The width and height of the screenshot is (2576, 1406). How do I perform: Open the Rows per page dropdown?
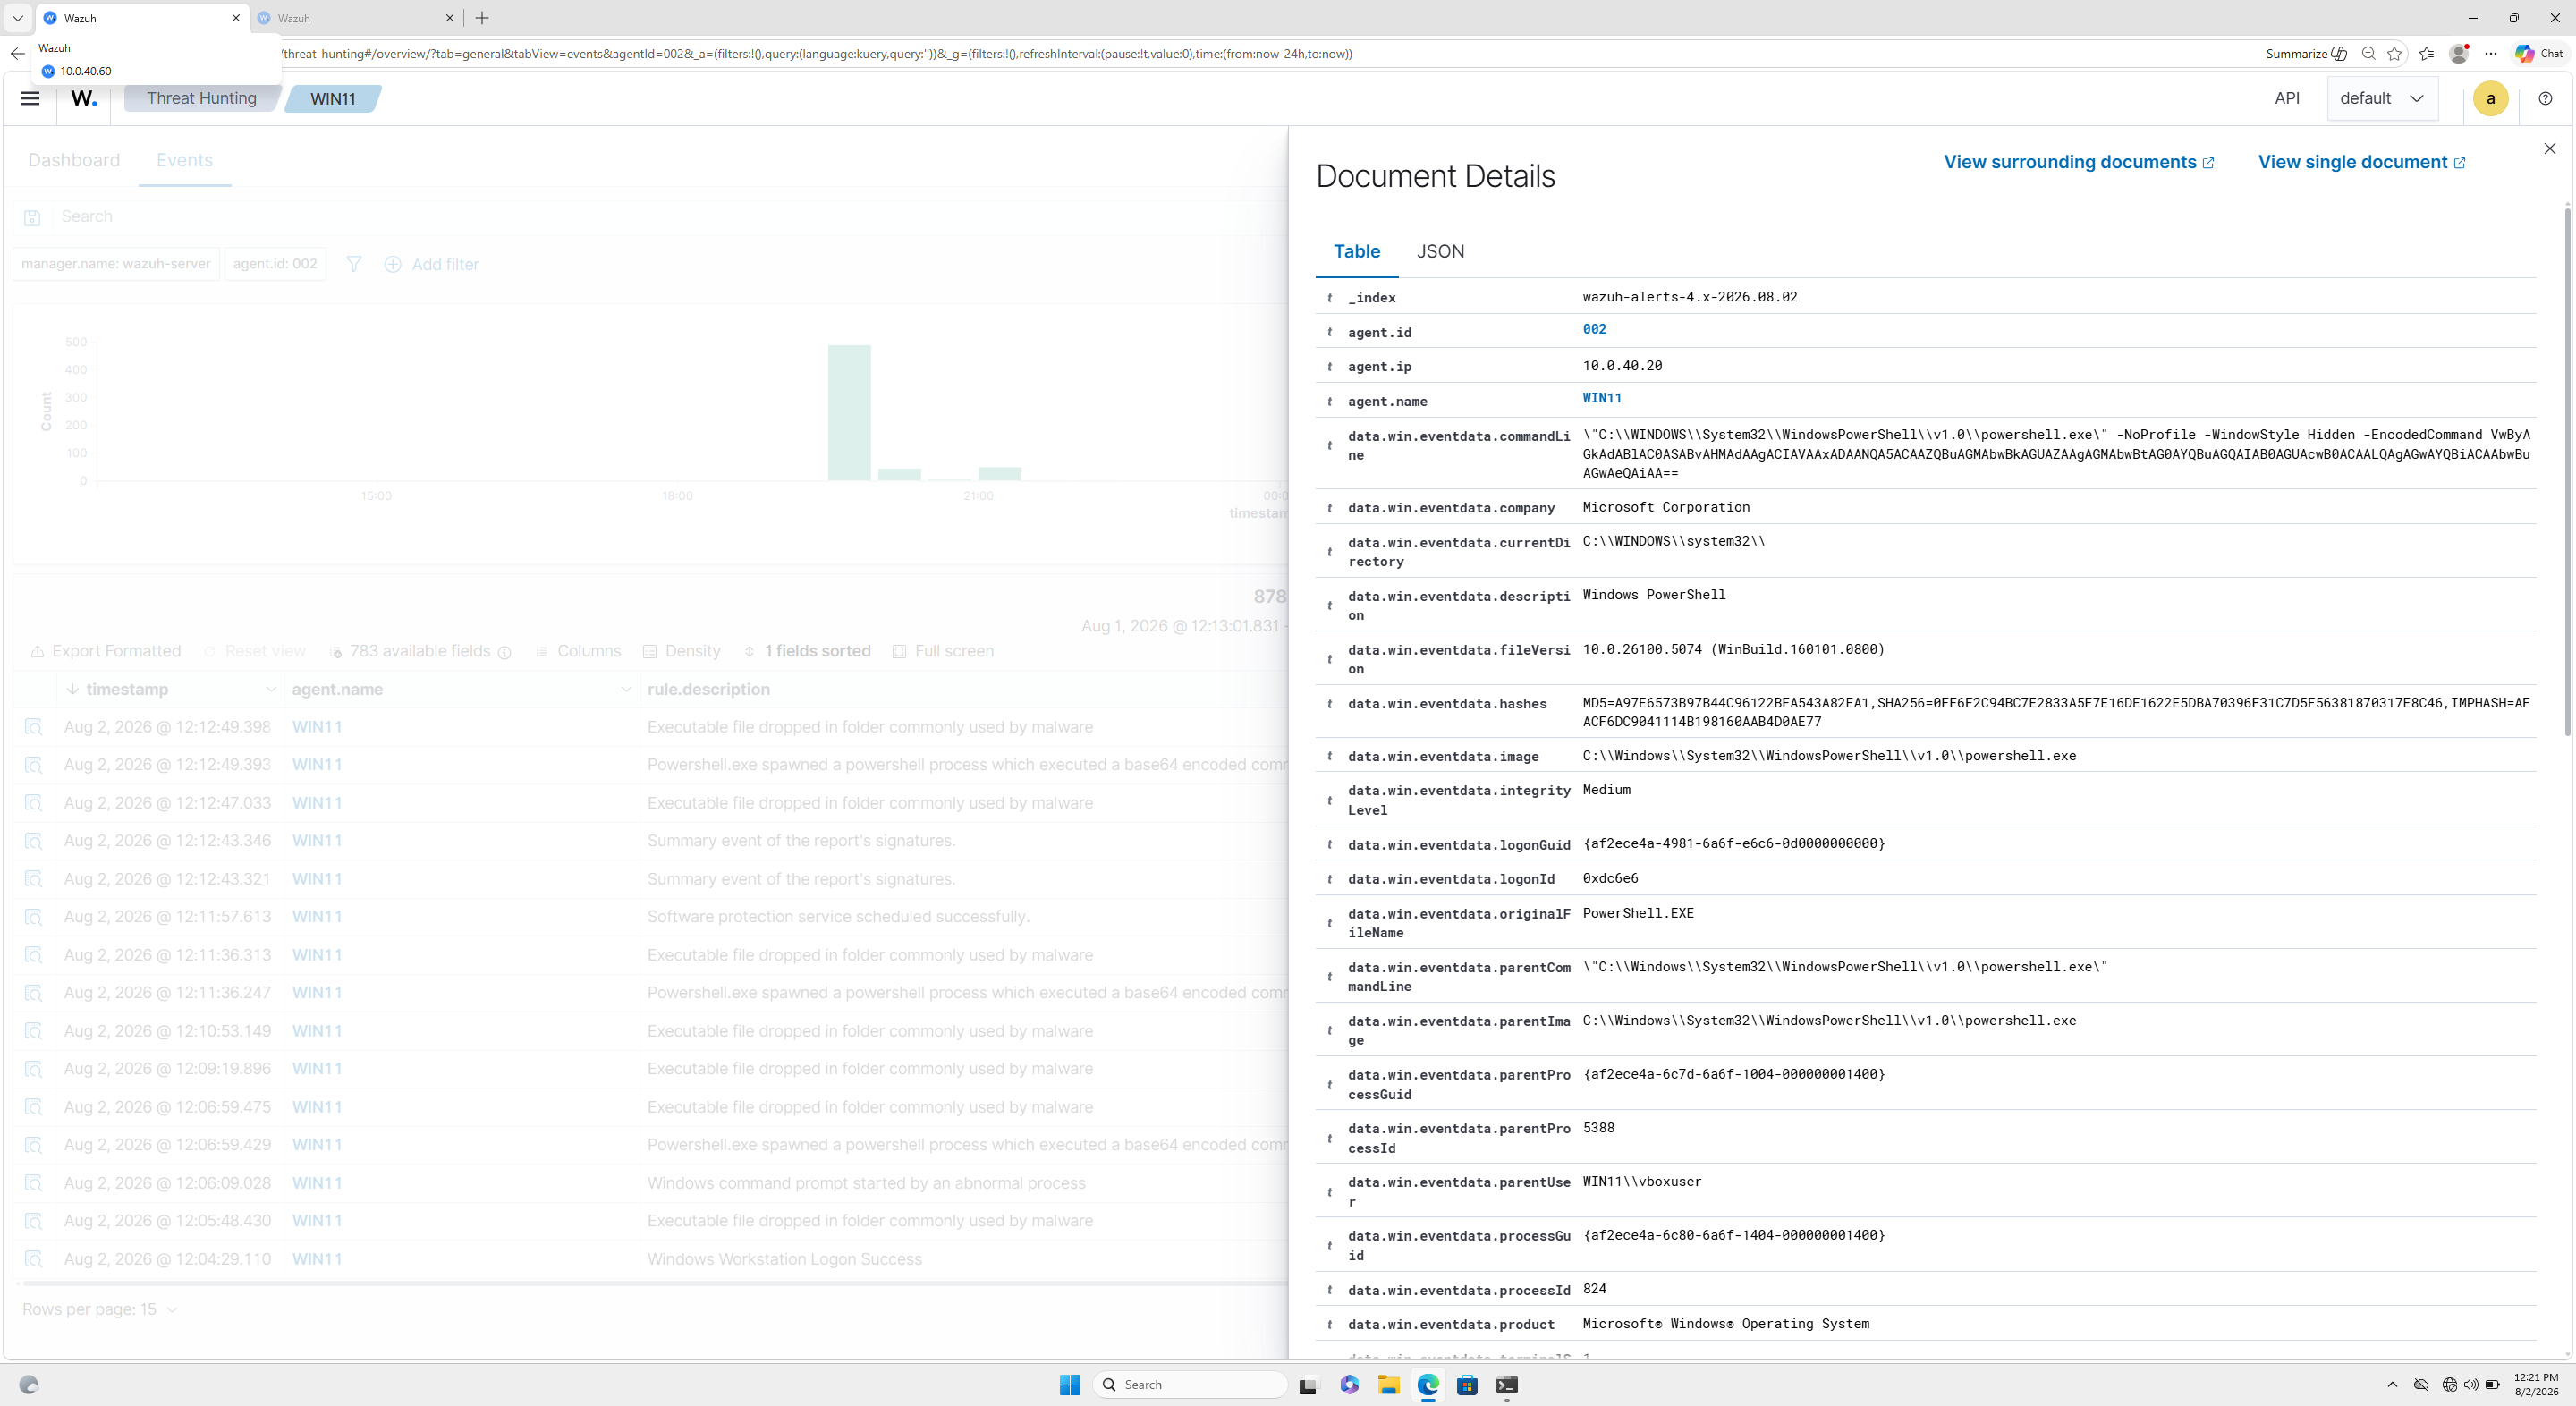(100, 1309)
